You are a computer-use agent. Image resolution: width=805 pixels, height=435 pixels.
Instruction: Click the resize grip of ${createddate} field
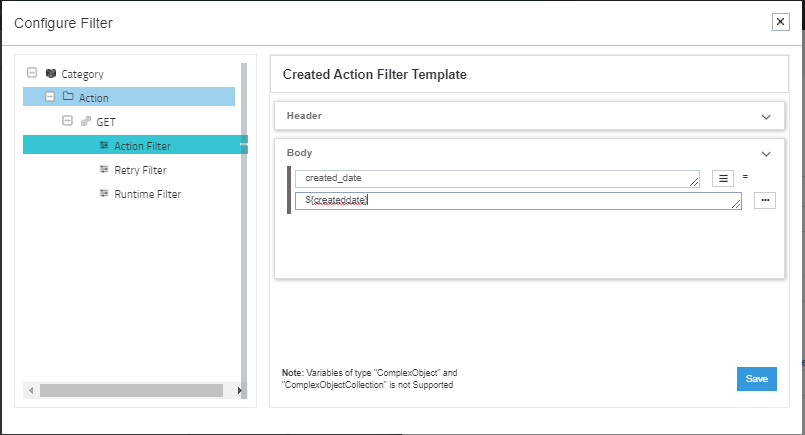[736, 204]
